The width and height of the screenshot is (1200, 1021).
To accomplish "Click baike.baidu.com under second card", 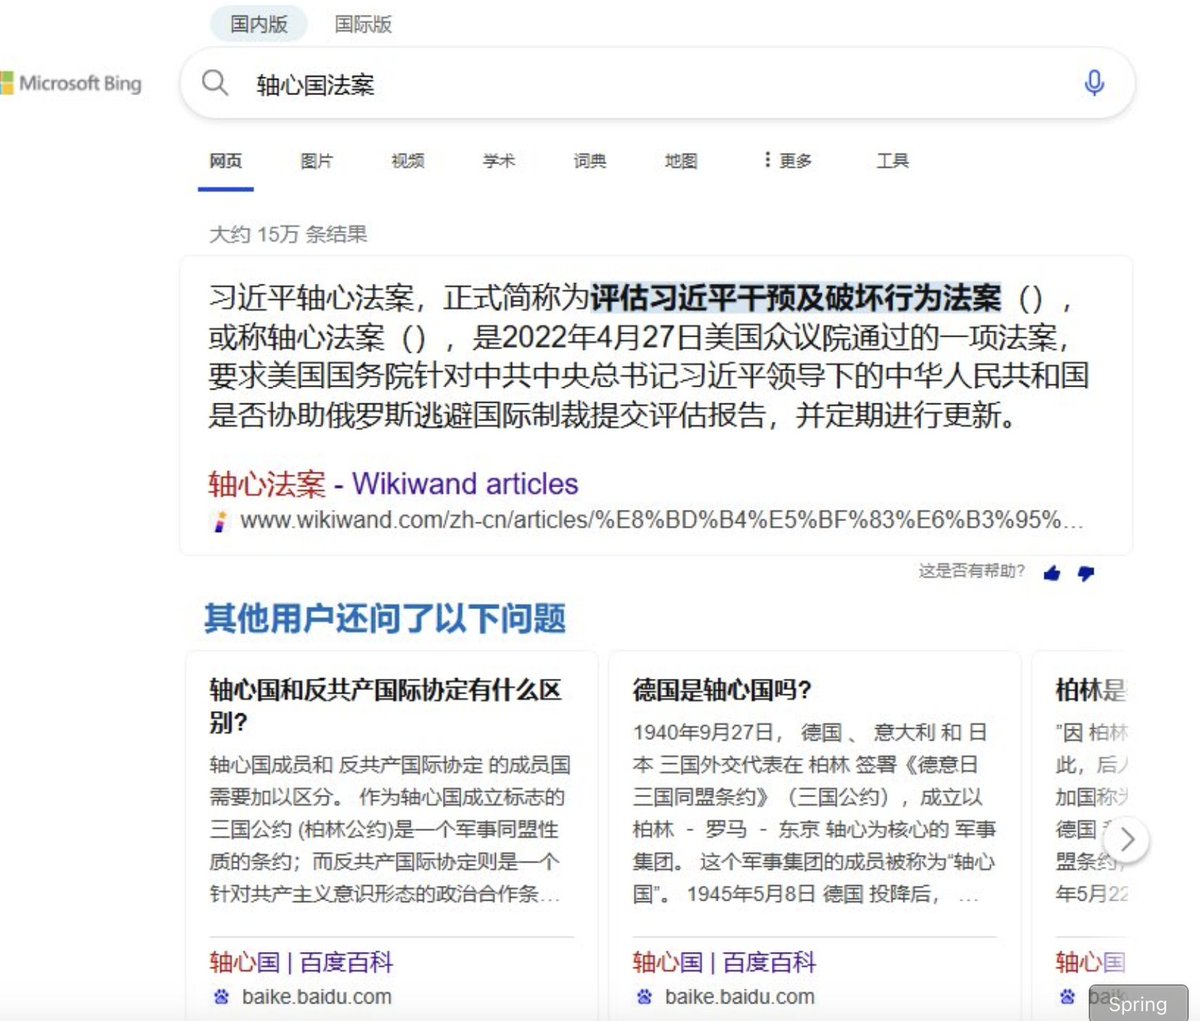I will [x=740, y=997].
